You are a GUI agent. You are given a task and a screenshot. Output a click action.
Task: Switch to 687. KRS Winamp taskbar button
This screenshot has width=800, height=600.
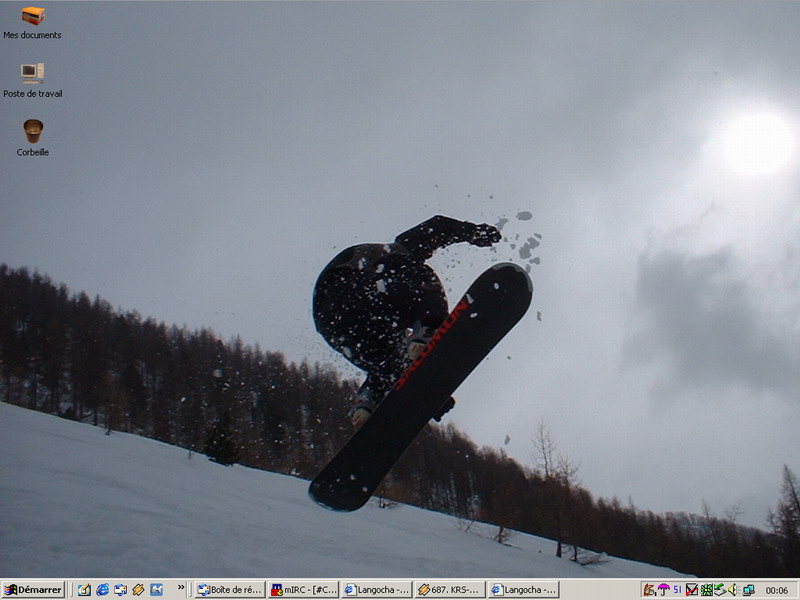click(x=450, y=590)
